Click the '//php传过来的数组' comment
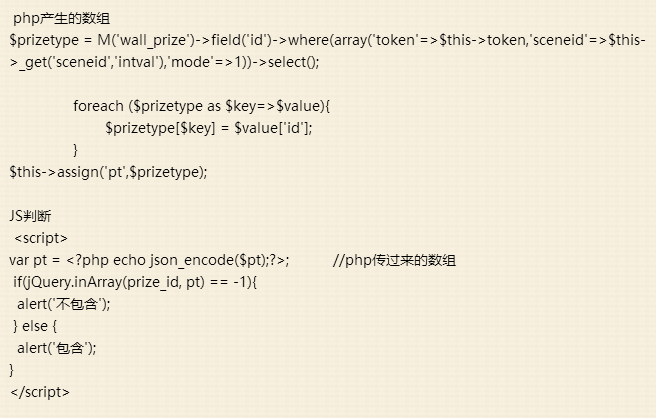The width and height of the screenshot is (656, 418). pyautogui.click(x=394, y=260)
